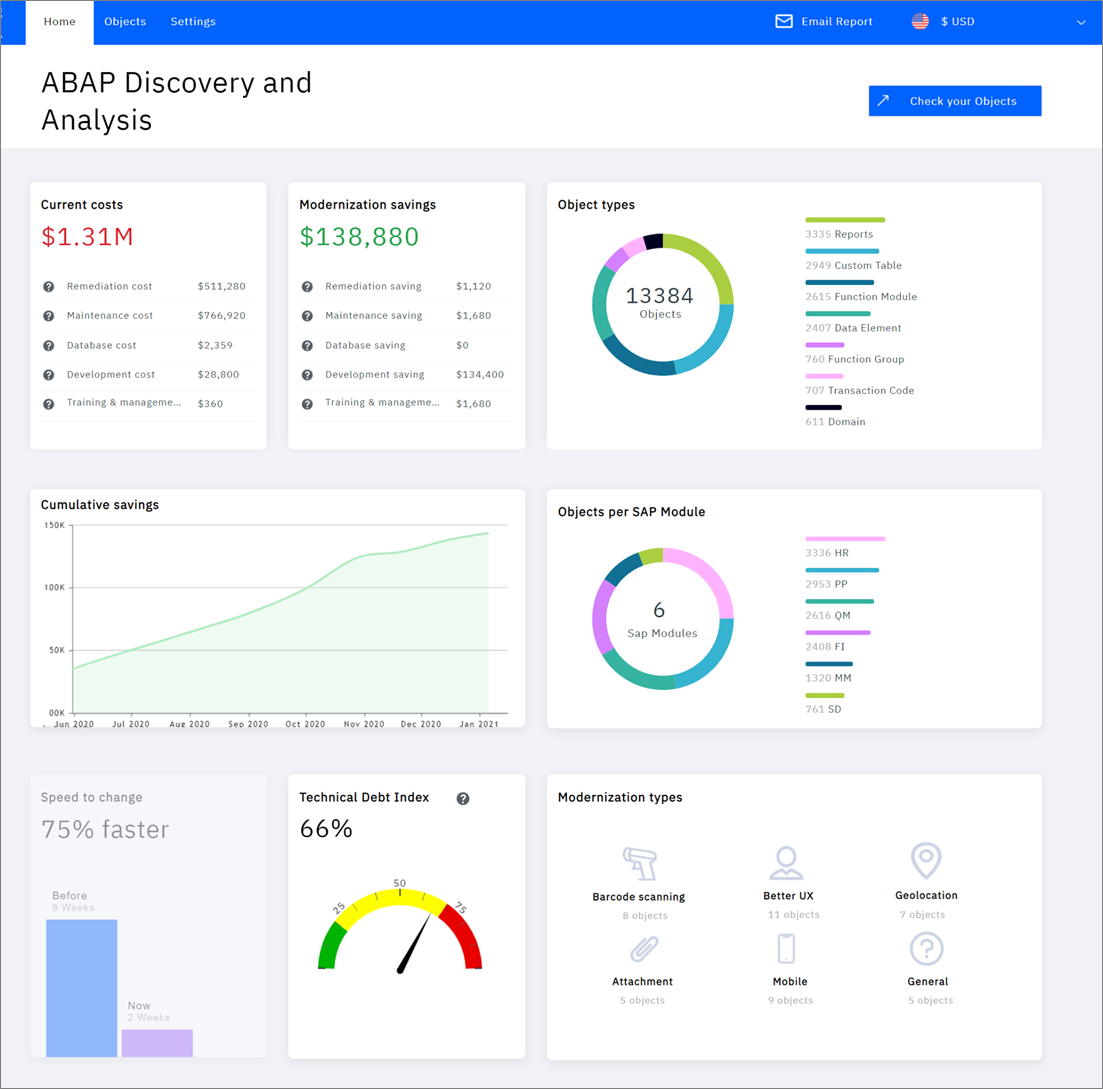Switch to the Objects tab
This screenshot has width=1103, height=1089.
pos(125,21)
